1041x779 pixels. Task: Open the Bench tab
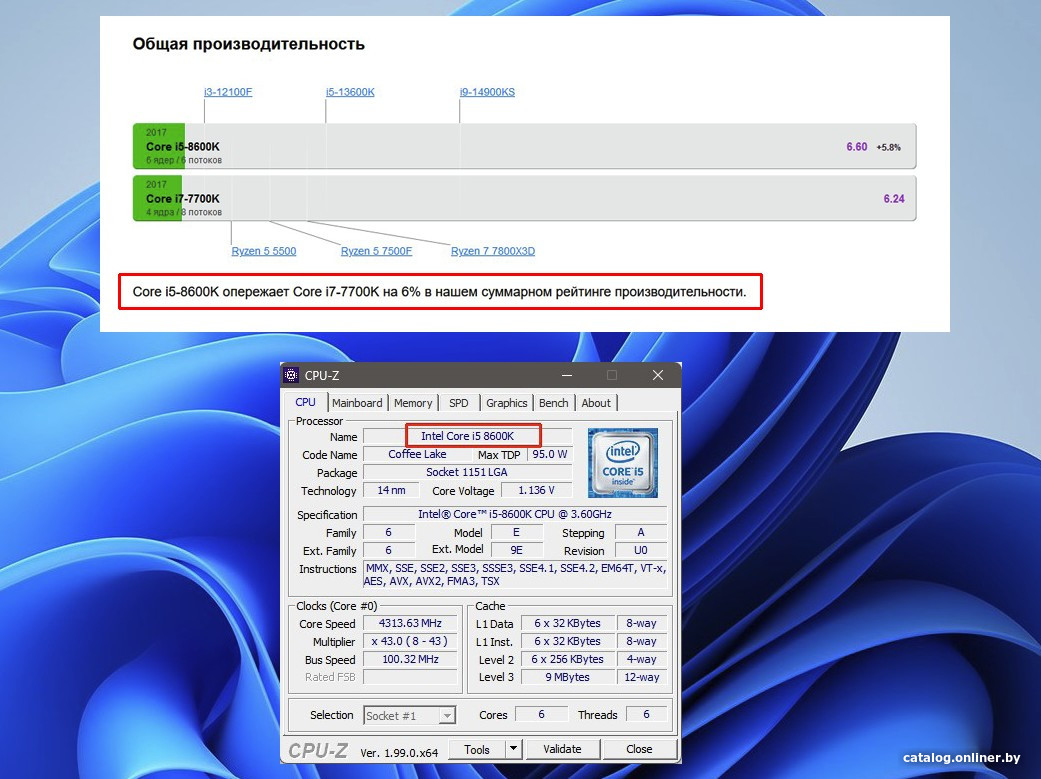pos(553,403)
